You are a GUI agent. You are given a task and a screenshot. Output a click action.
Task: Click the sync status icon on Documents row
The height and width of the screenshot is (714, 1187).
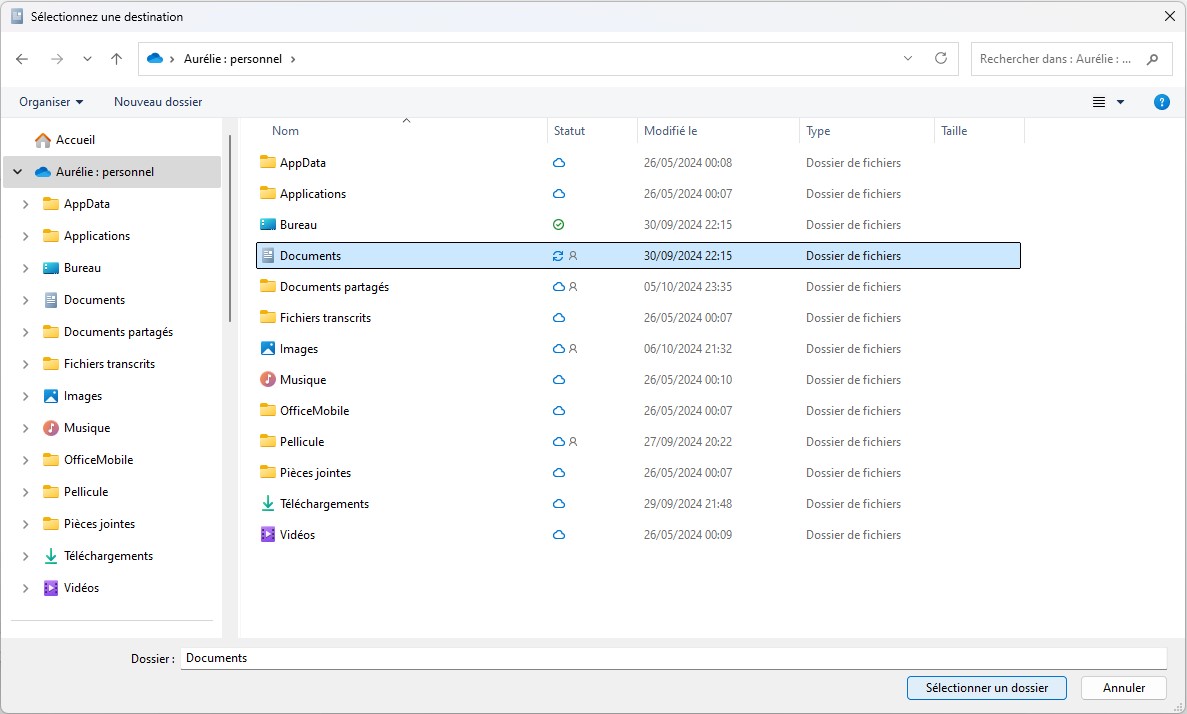coord(558,256)
